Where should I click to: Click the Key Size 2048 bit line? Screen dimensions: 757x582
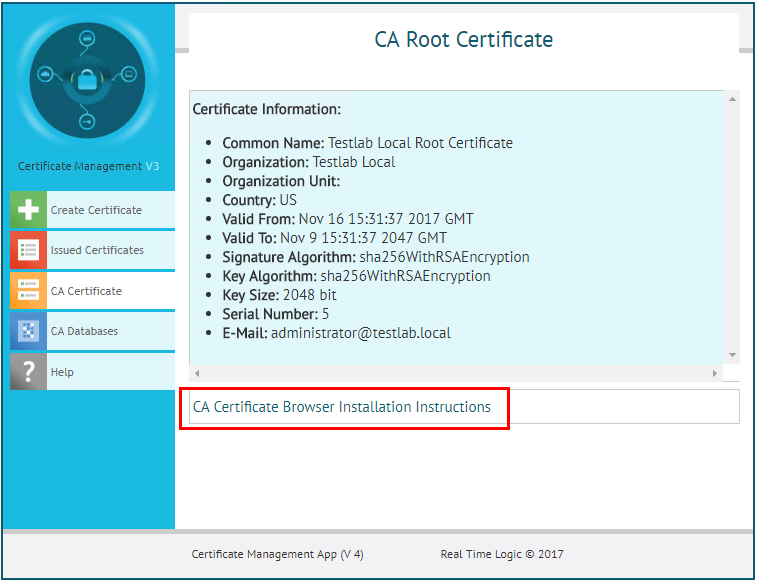click(279, 295)
